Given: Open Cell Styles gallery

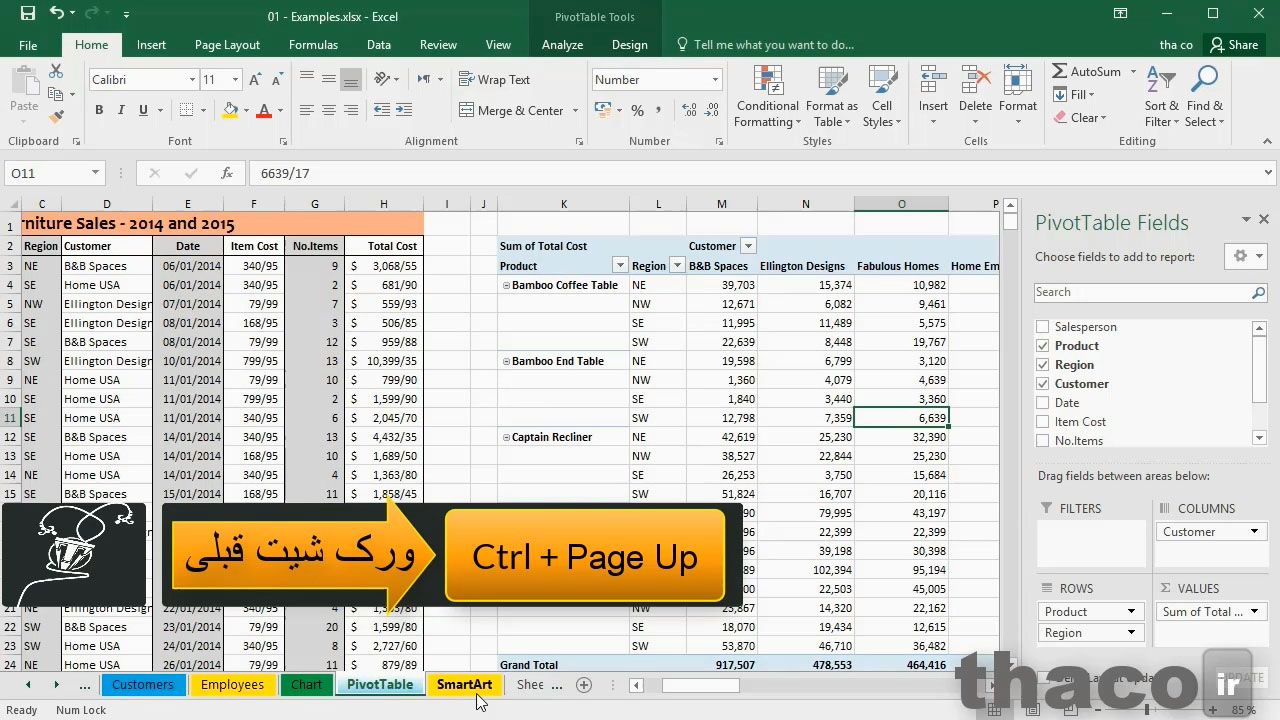Looking at the screenshot, I should click(882, 97).
